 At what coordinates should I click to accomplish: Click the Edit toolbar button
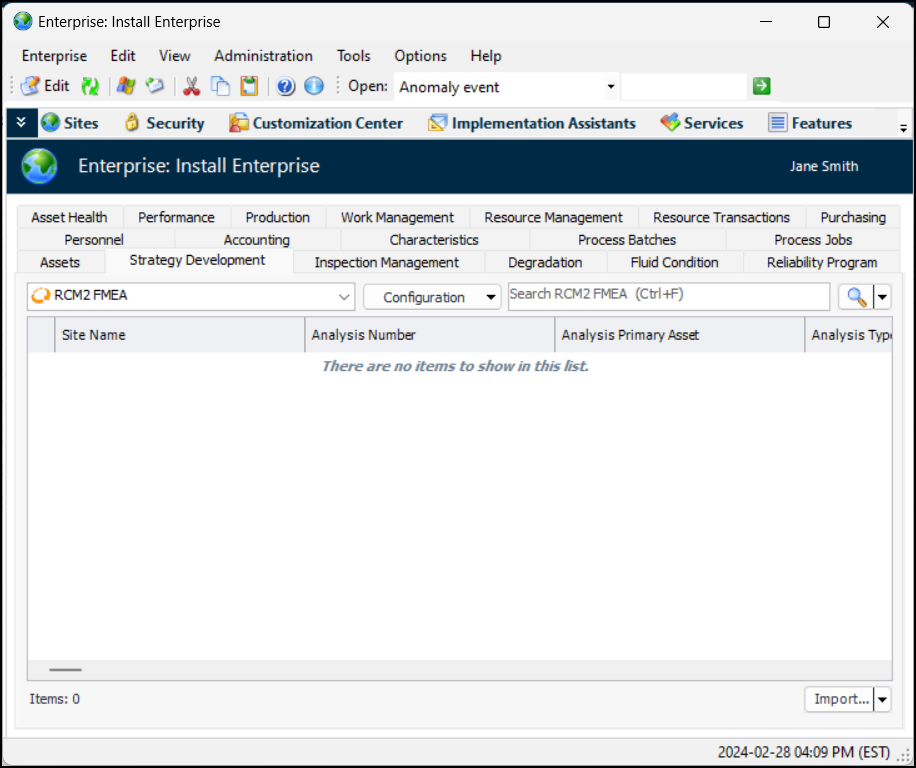tap(45, 87)
